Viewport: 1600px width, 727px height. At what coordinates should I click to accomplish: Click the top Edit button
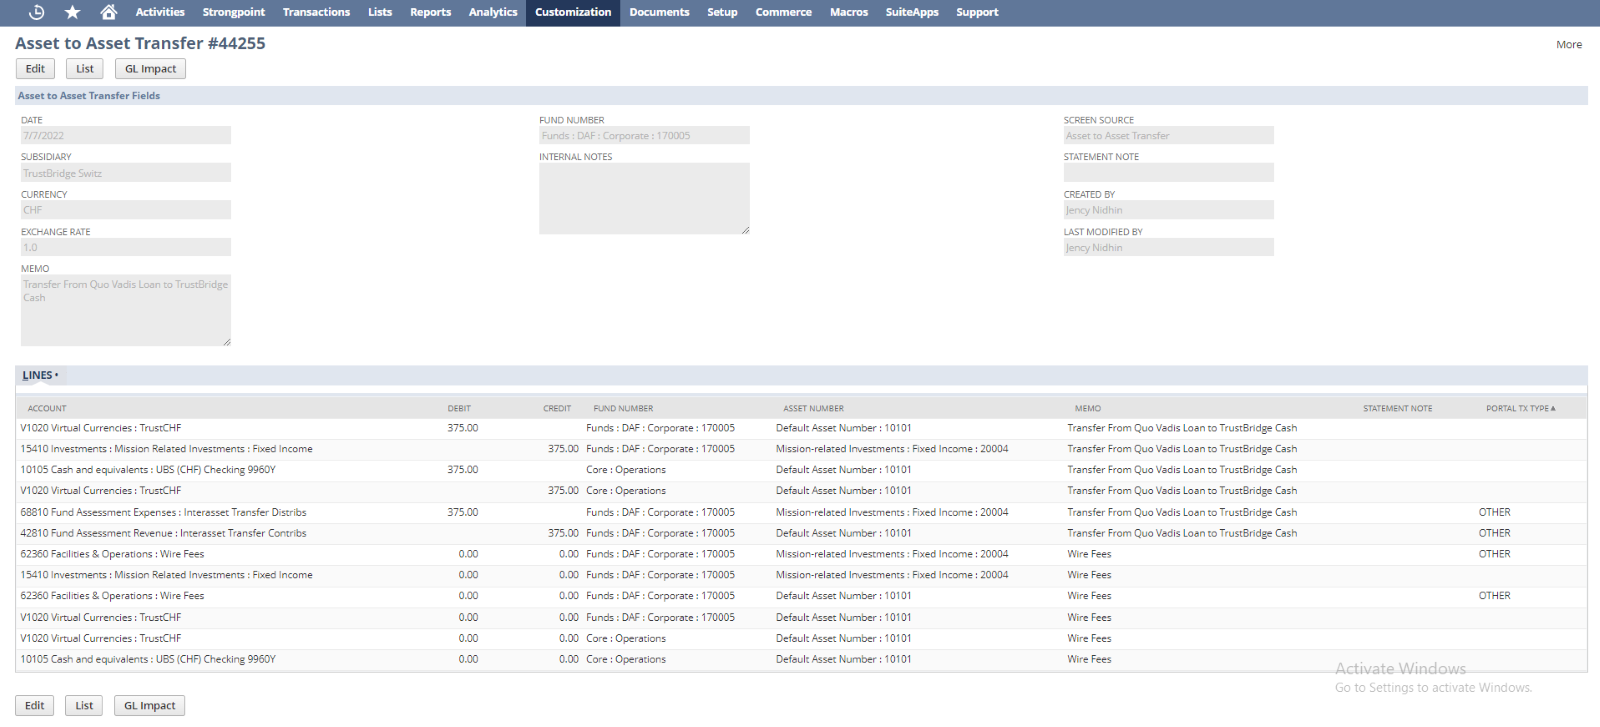pyautogui.click(x=35, y=69)
